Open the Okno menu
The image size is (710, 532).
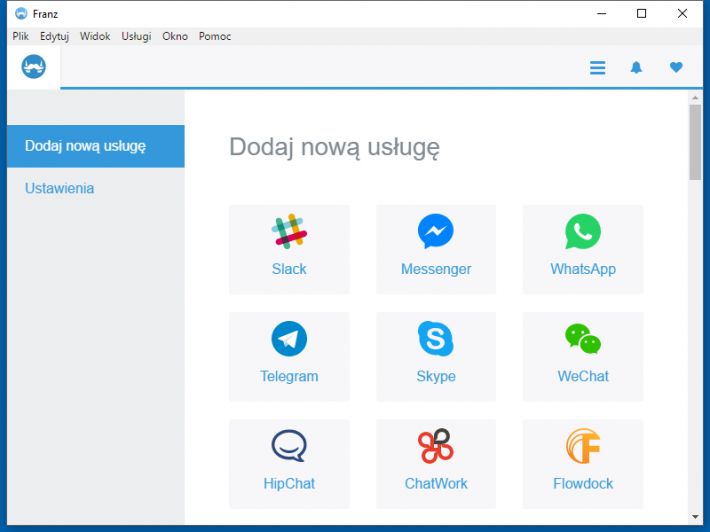click(175, 36)
